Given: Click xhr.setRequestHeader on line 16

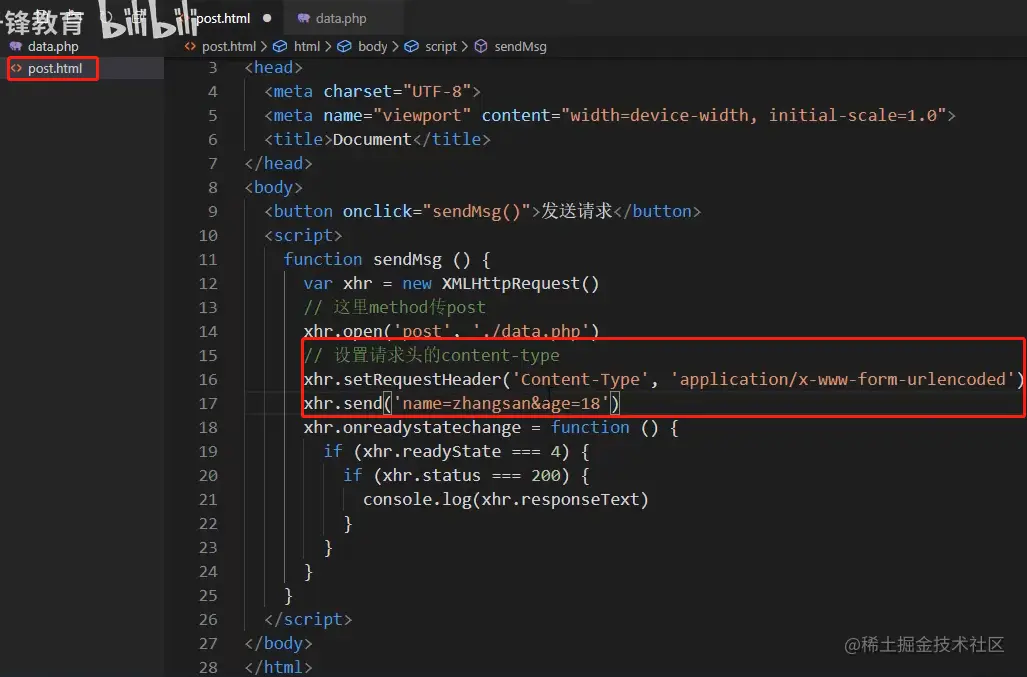Looking at the screenshot, I should click(402, 380).
